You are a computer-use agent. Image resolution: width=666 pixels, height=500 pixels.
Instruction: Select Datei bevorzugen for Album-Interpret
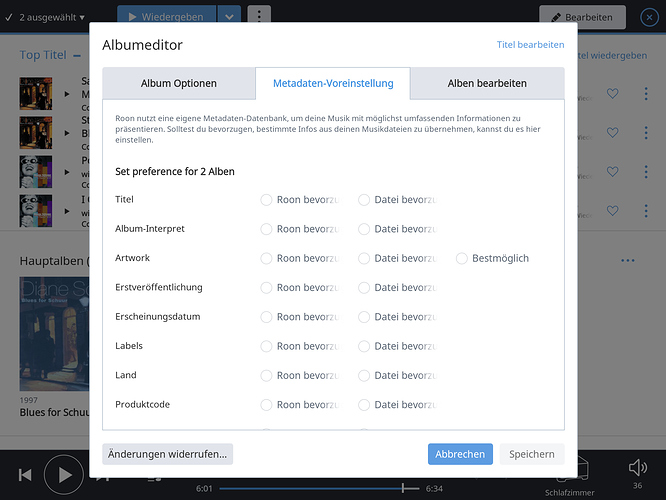click(x=364, y=229)
